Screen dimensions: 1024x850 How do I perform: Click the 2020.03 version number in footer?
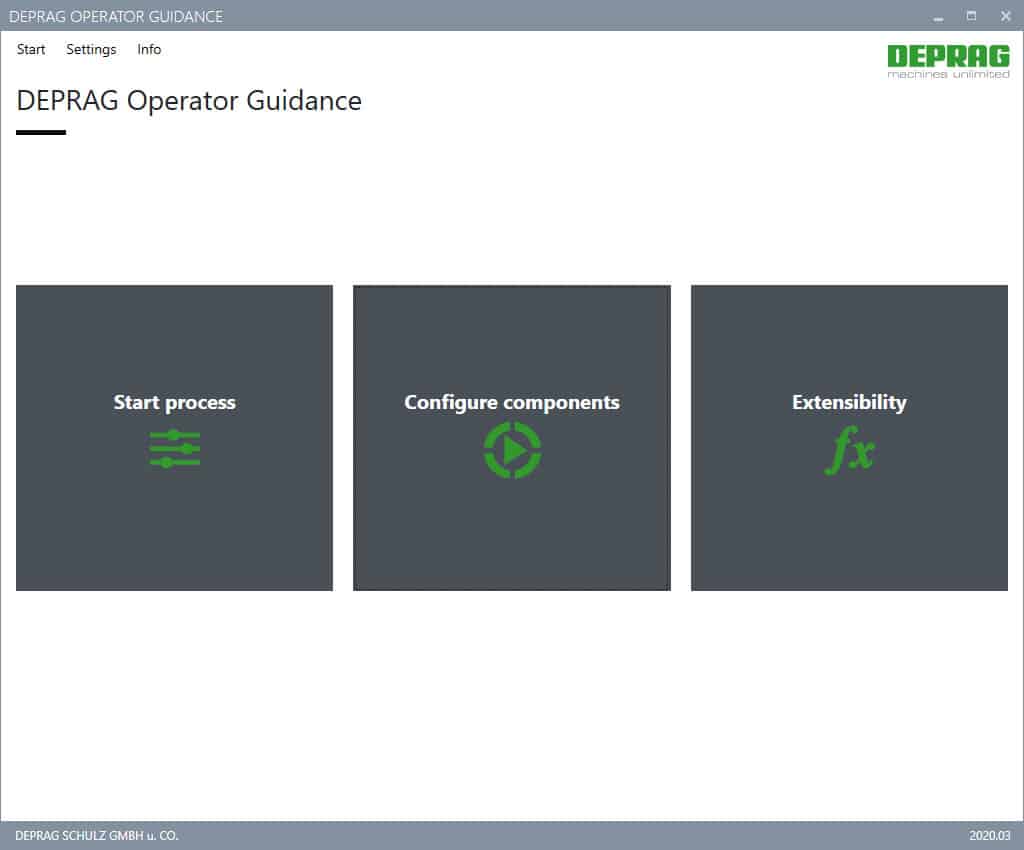[x=989, y=836]
